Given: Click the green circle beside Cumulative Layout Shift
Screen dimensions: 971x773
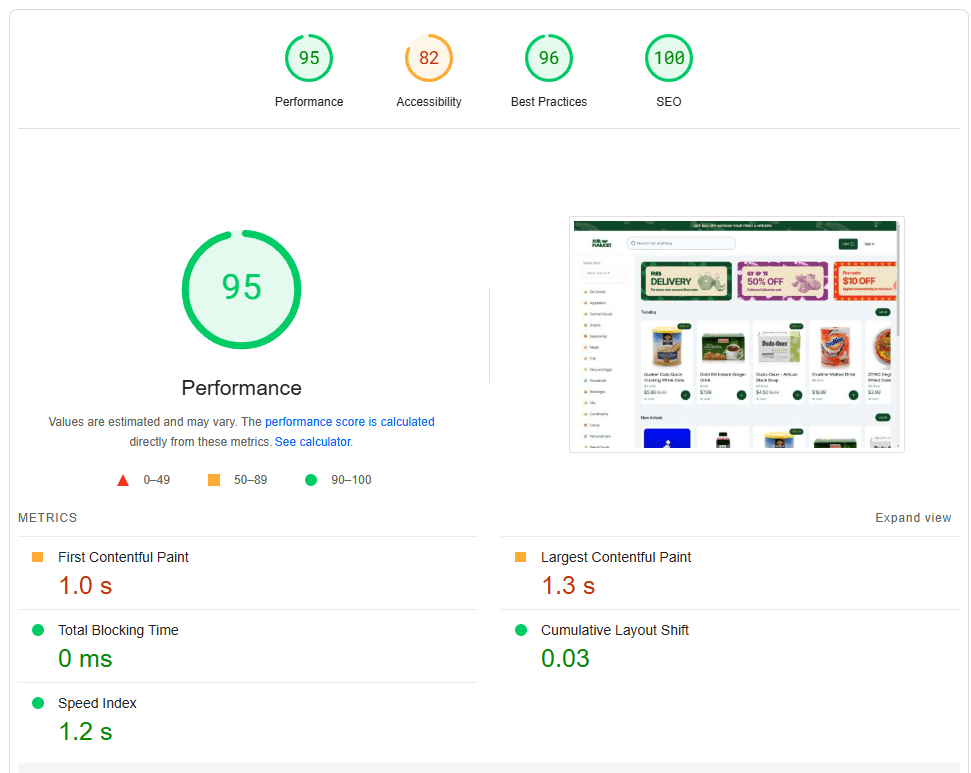Looking at the screenshot, I should [521, 630].
